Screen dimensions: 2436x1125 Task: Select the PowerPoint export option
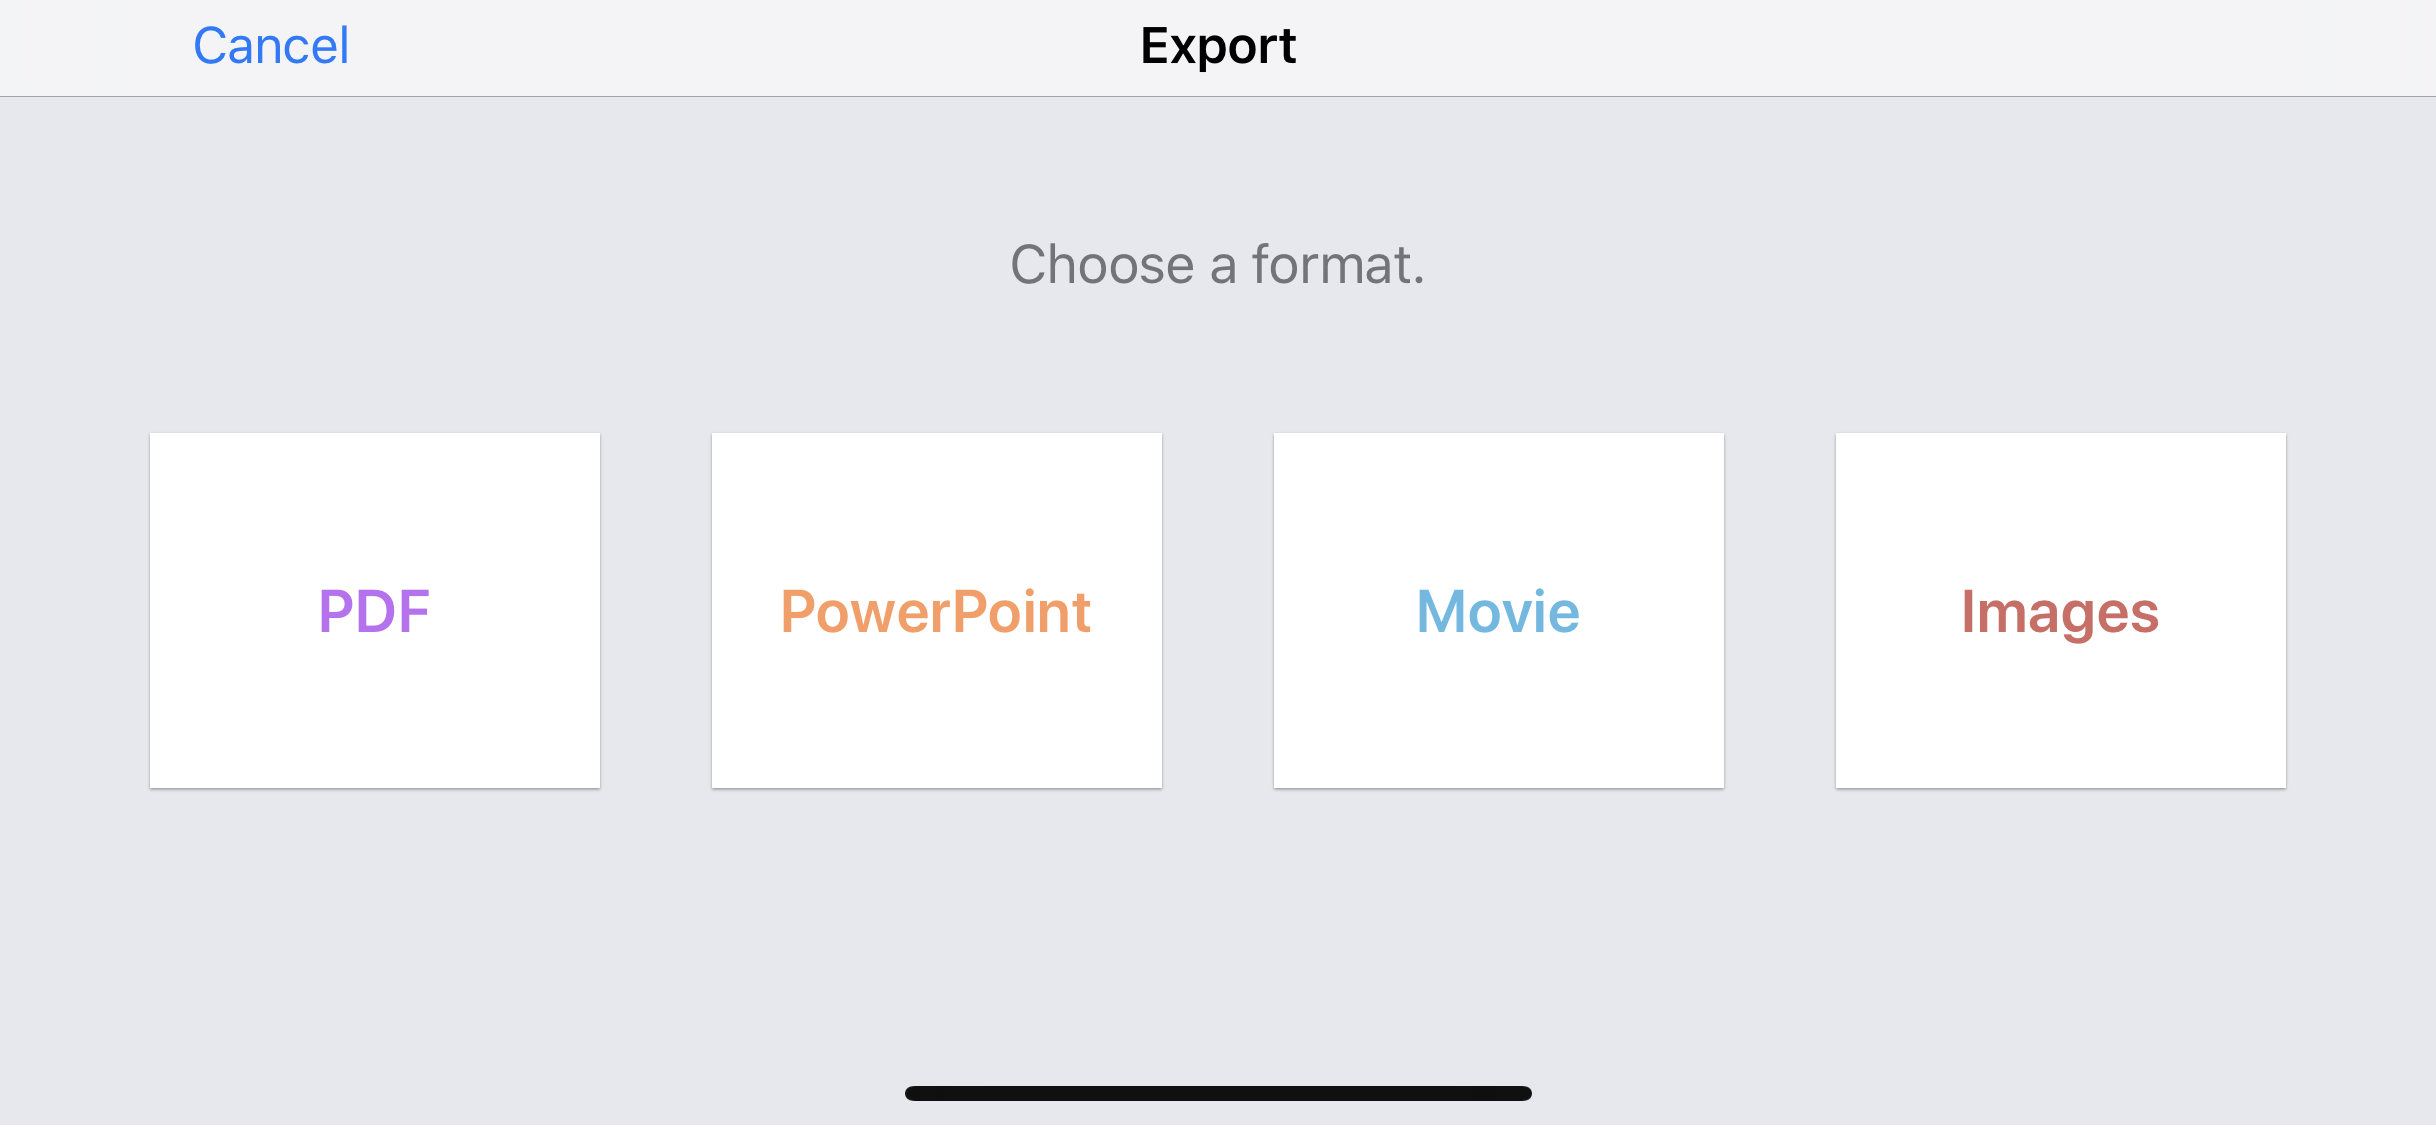click(x=937, y=610)
